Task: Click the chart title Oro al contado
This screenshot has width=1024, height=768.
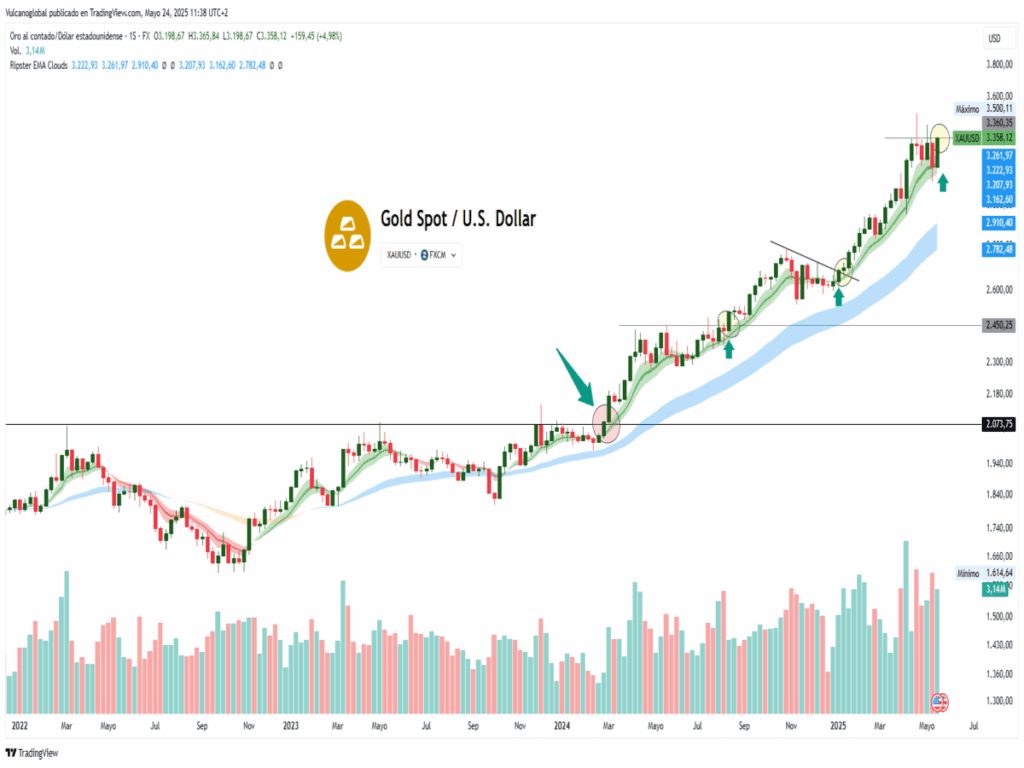Action: pyautogui.click(x=60, y=34)
